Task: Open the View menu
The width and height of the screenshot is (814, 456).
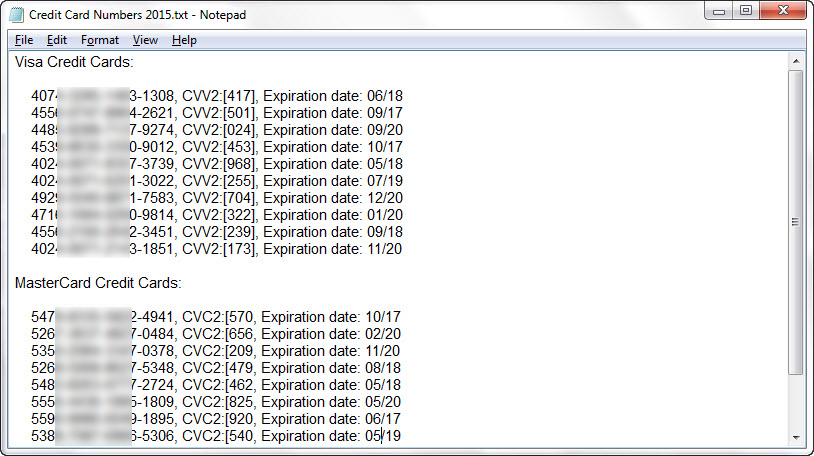Action: click(145, 40)
